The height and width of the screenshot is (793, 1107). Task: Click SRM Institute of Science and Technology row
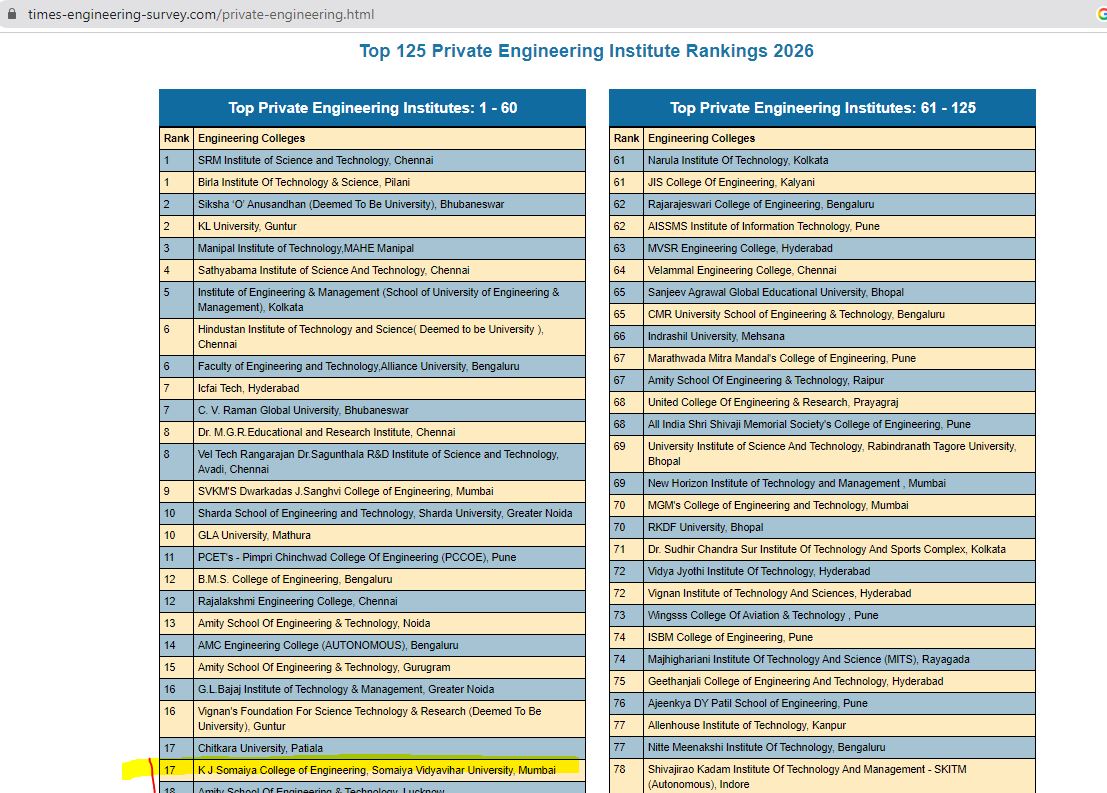point(373,160)
